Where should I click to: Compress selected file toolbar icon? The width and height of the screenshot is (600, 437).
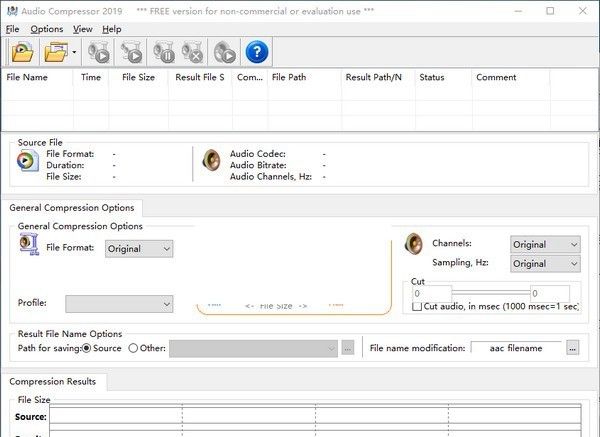point(131,52)
